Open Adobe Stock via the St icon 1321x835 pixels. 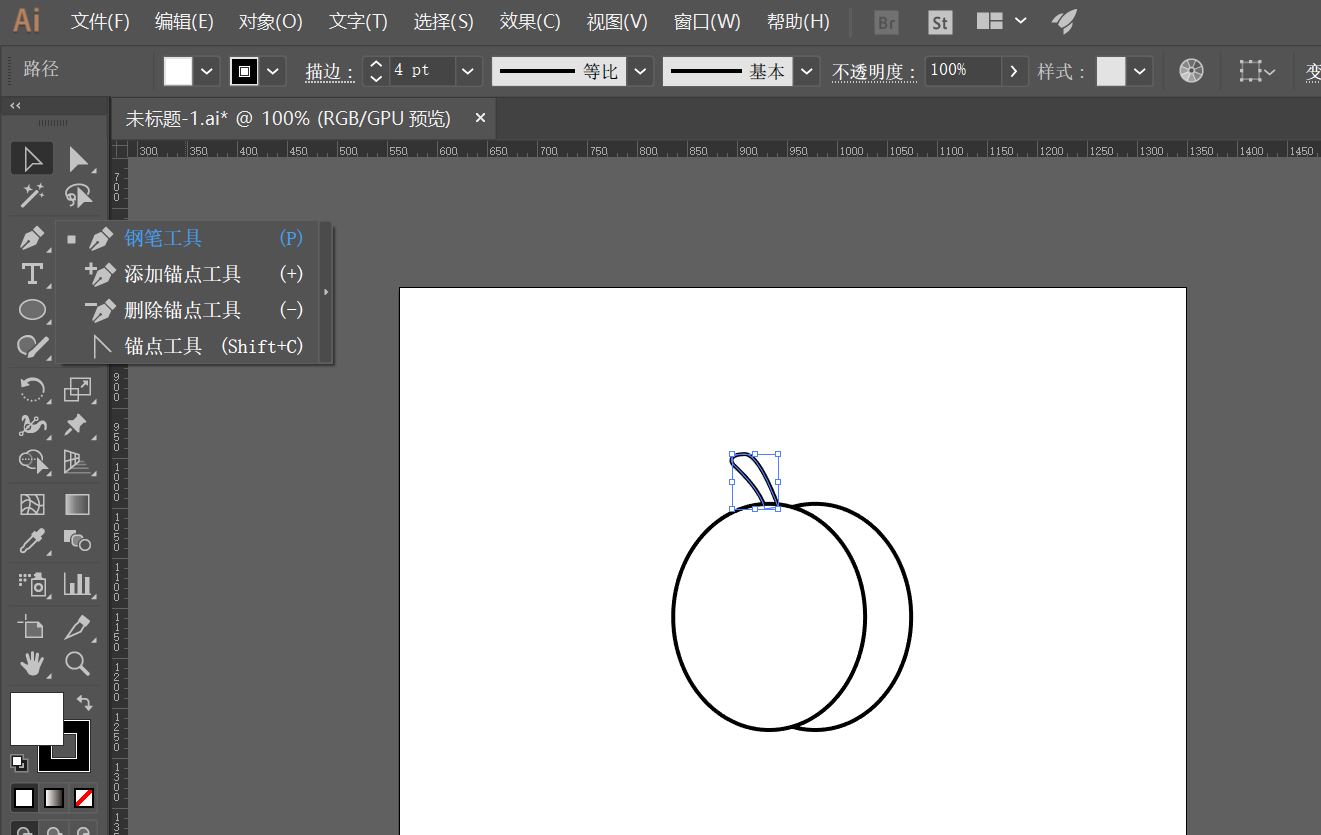[939, 21]
